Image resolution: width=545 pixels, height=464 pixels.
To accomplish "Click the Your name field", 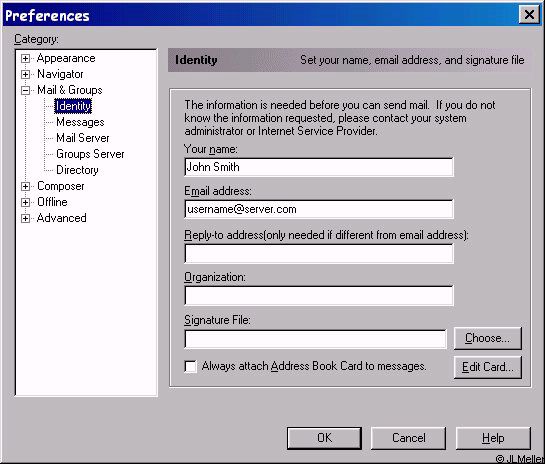I will [x=319, y=167].
